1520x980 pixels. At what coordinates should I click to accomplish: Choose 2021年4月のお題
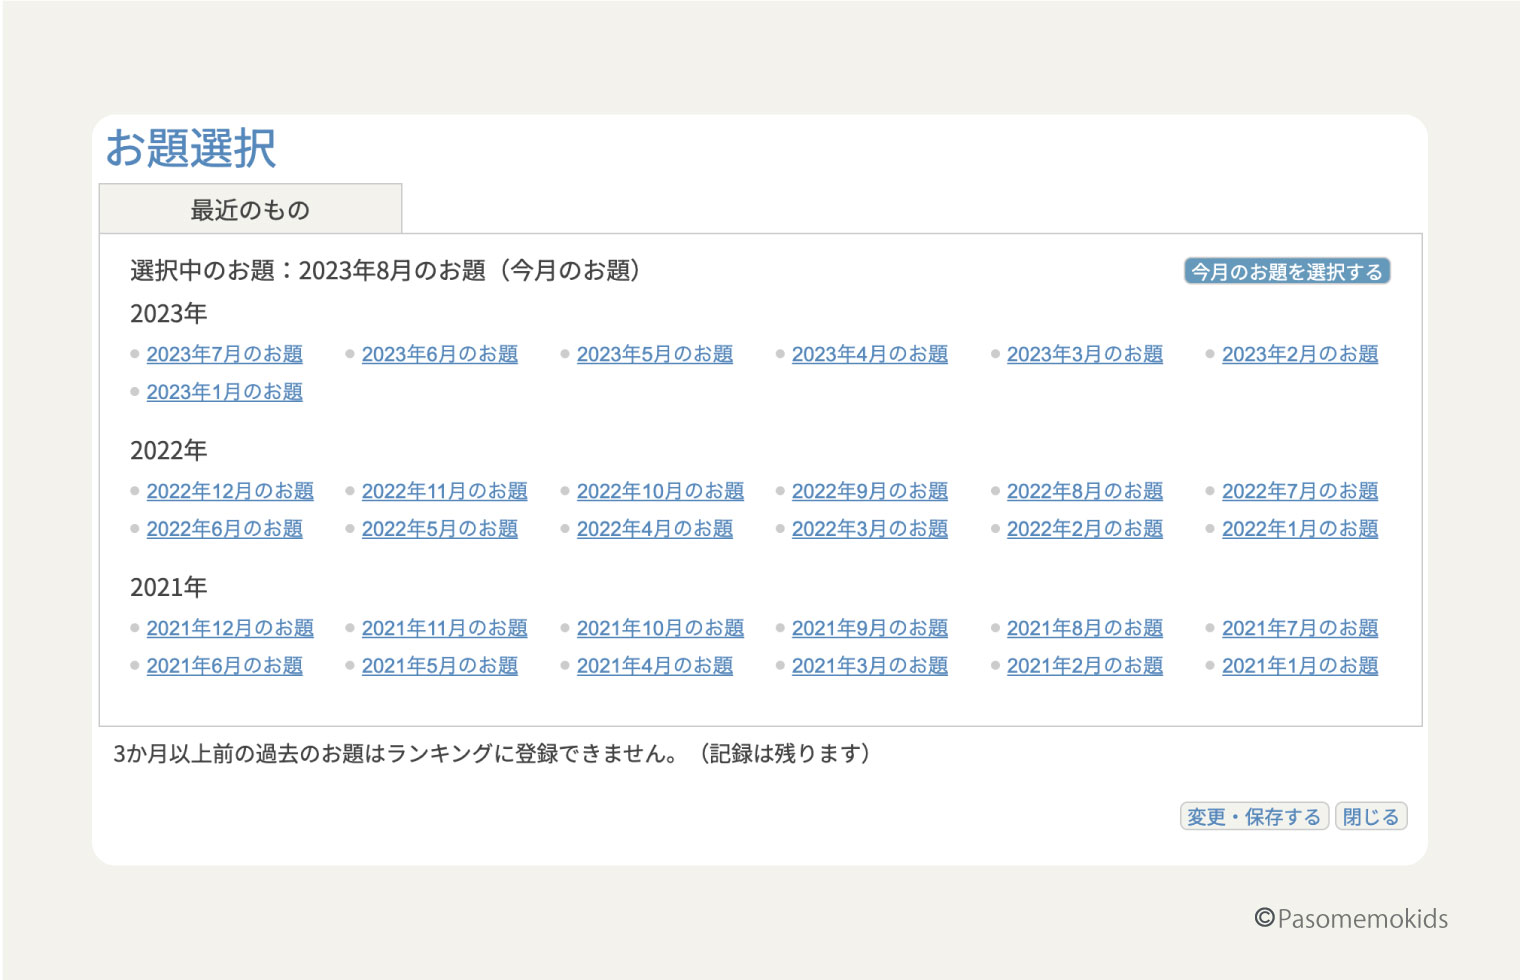point(654,666)
